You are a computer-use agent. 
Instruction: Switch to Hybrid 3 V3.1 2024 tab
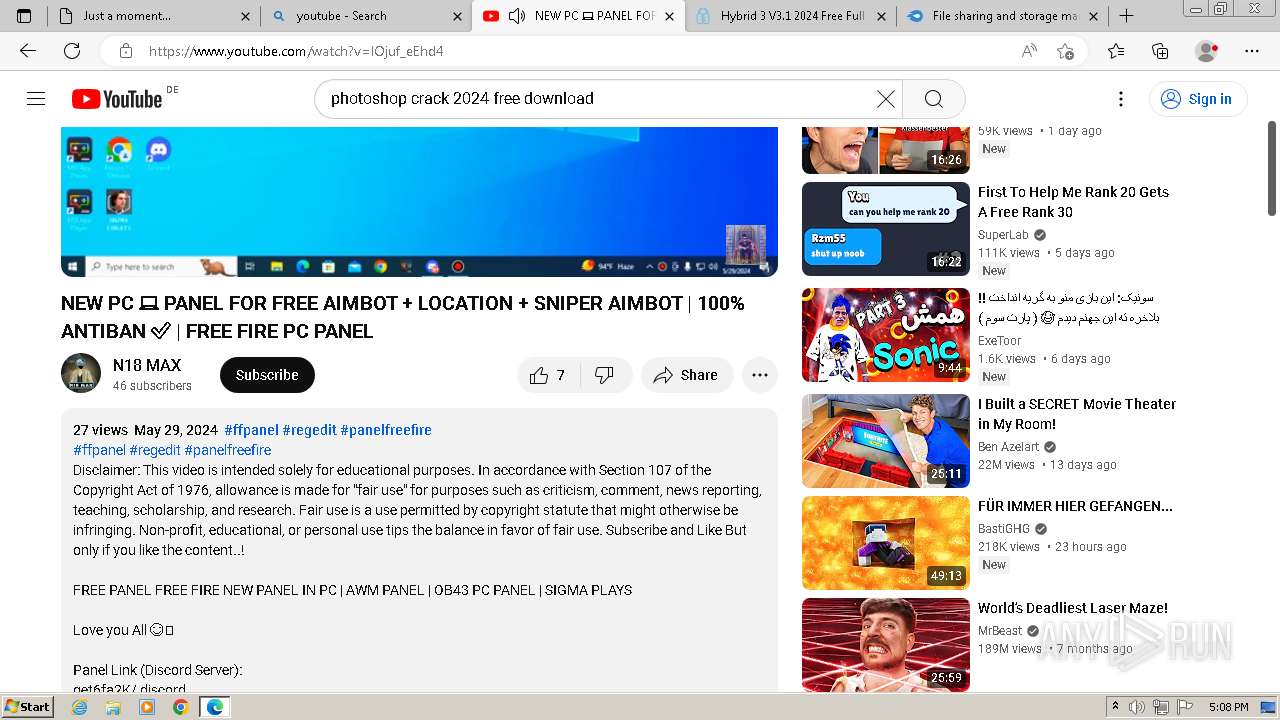coord(790,16)
